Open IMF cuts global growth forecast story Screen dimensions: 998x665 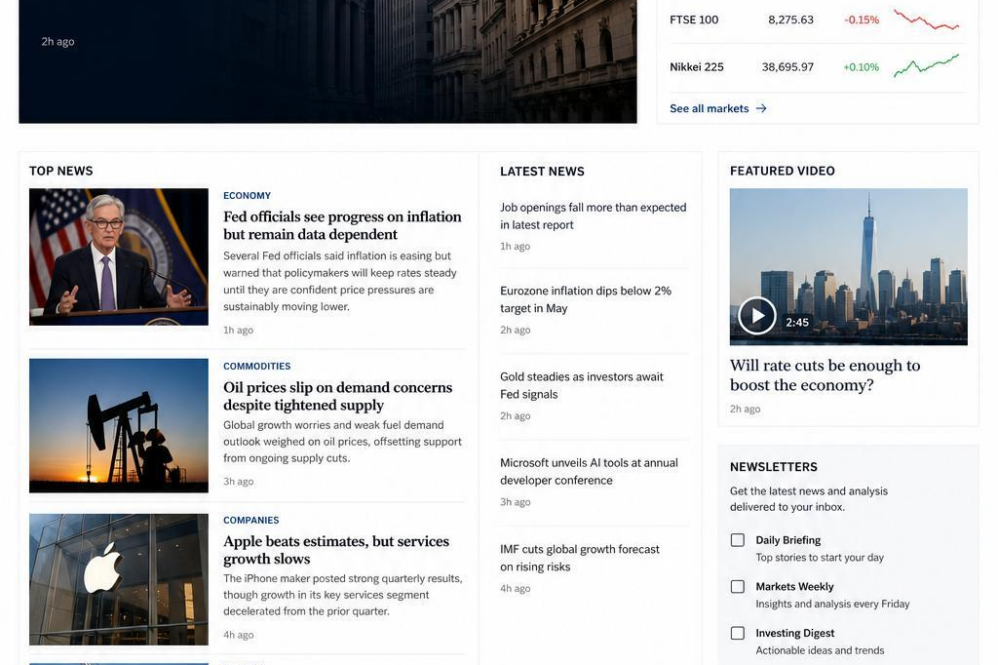click(x=580, y=558)
